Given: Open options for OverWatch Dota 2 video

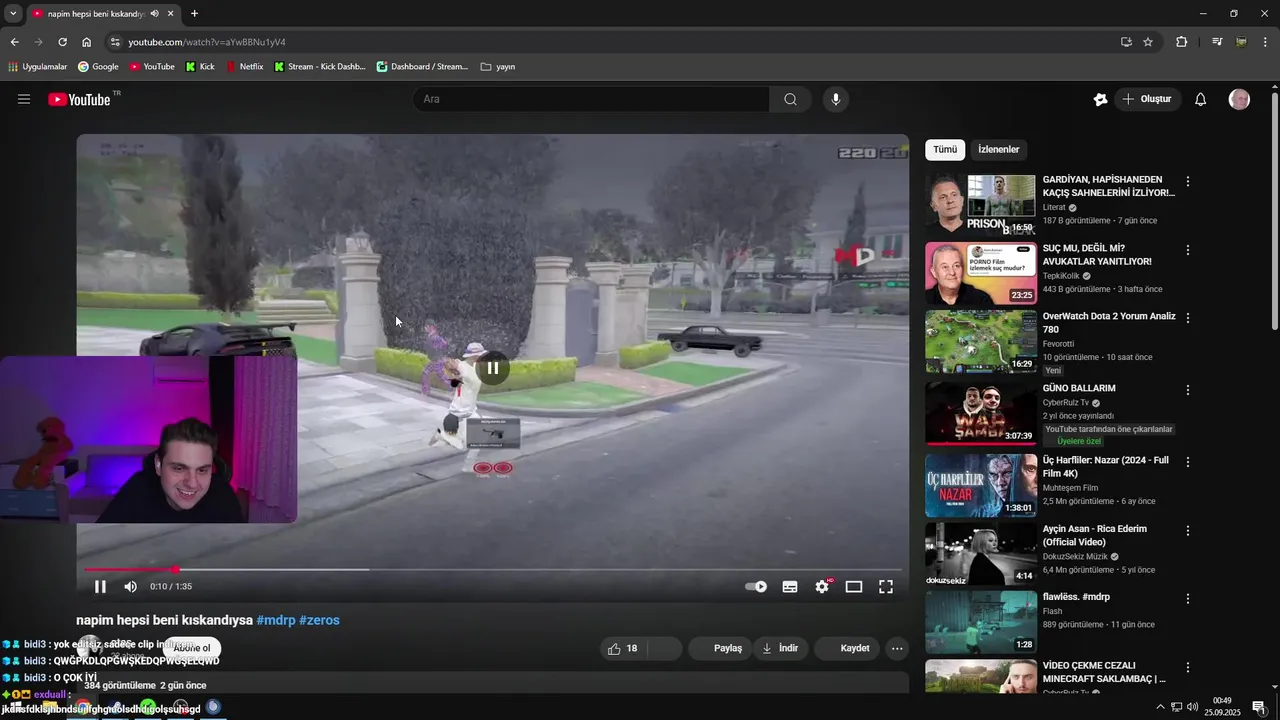Looking at the screenshot, I should click(x=1188, y=318).
